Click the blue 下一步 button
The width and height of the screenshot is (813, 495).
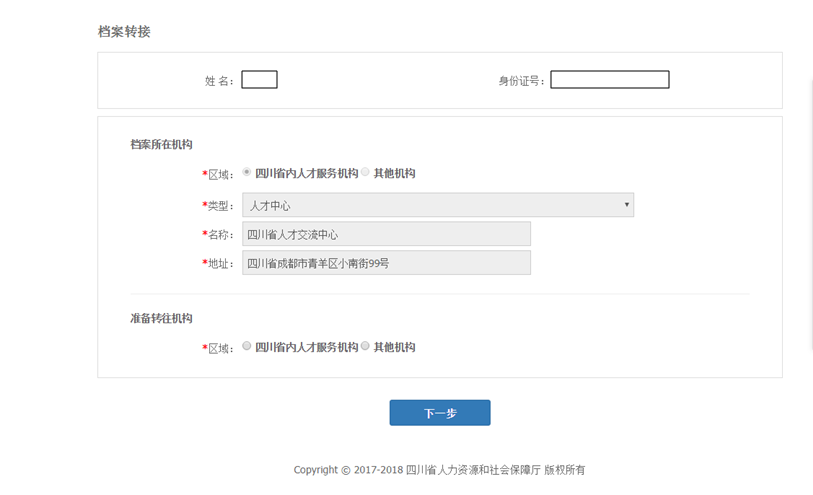(x=440, y=413)
